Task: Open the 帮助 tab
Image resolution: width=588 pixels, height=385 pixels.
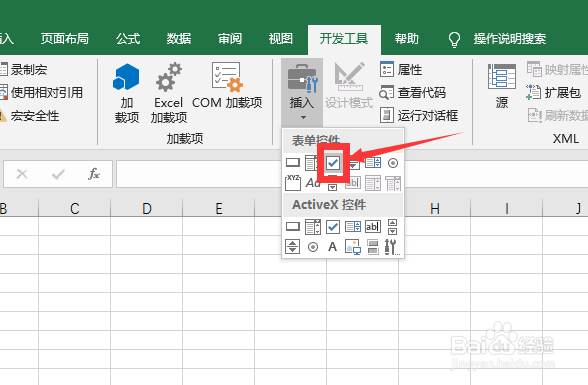Action: click(x=406, y=39)
